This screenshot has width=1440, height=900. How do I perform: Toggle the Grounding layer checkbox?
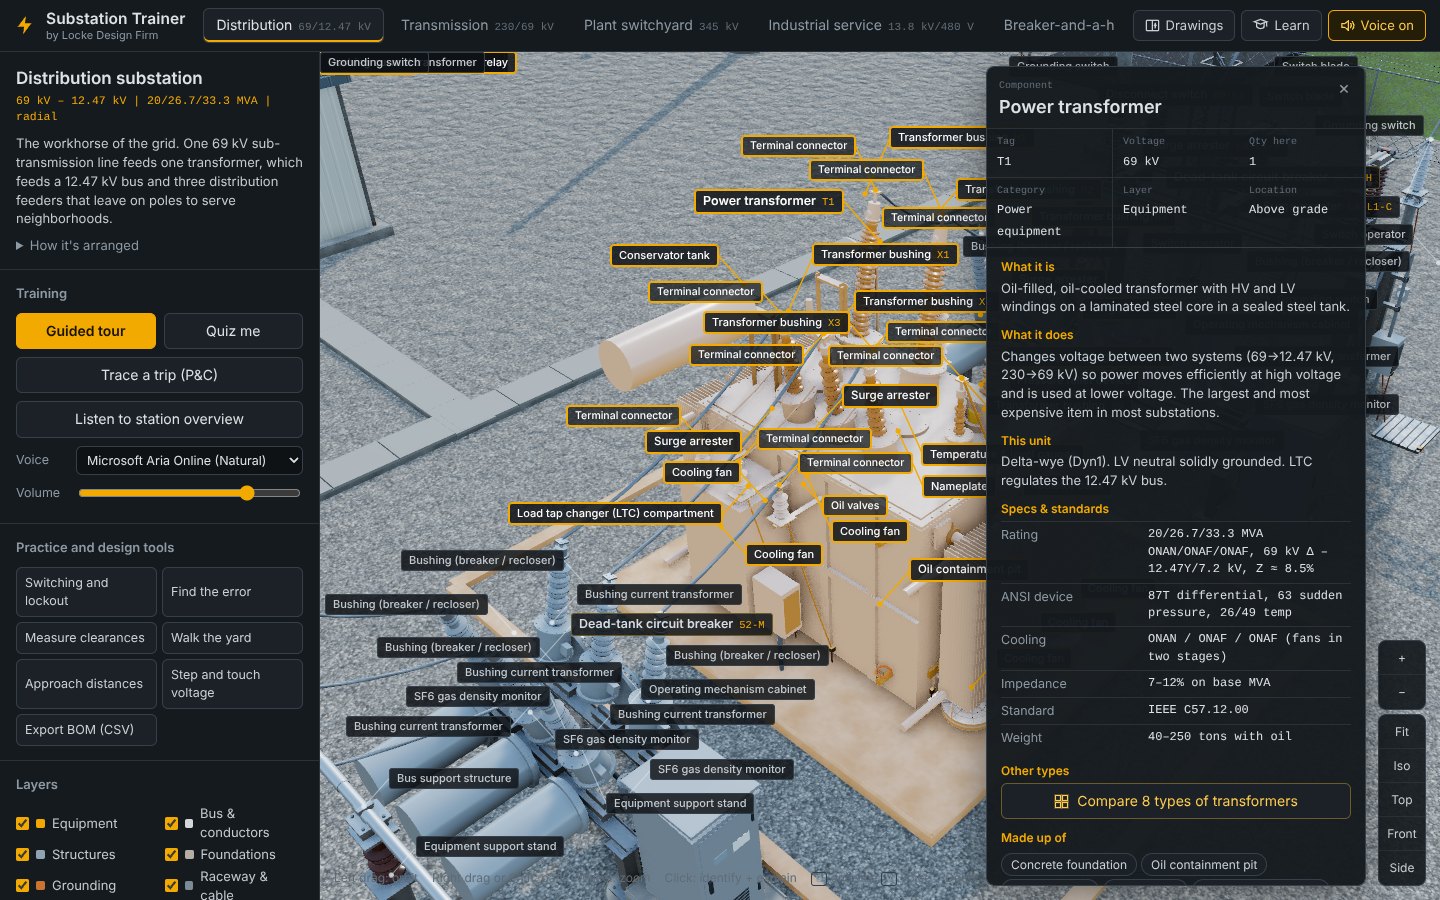(x=22, y=886)
